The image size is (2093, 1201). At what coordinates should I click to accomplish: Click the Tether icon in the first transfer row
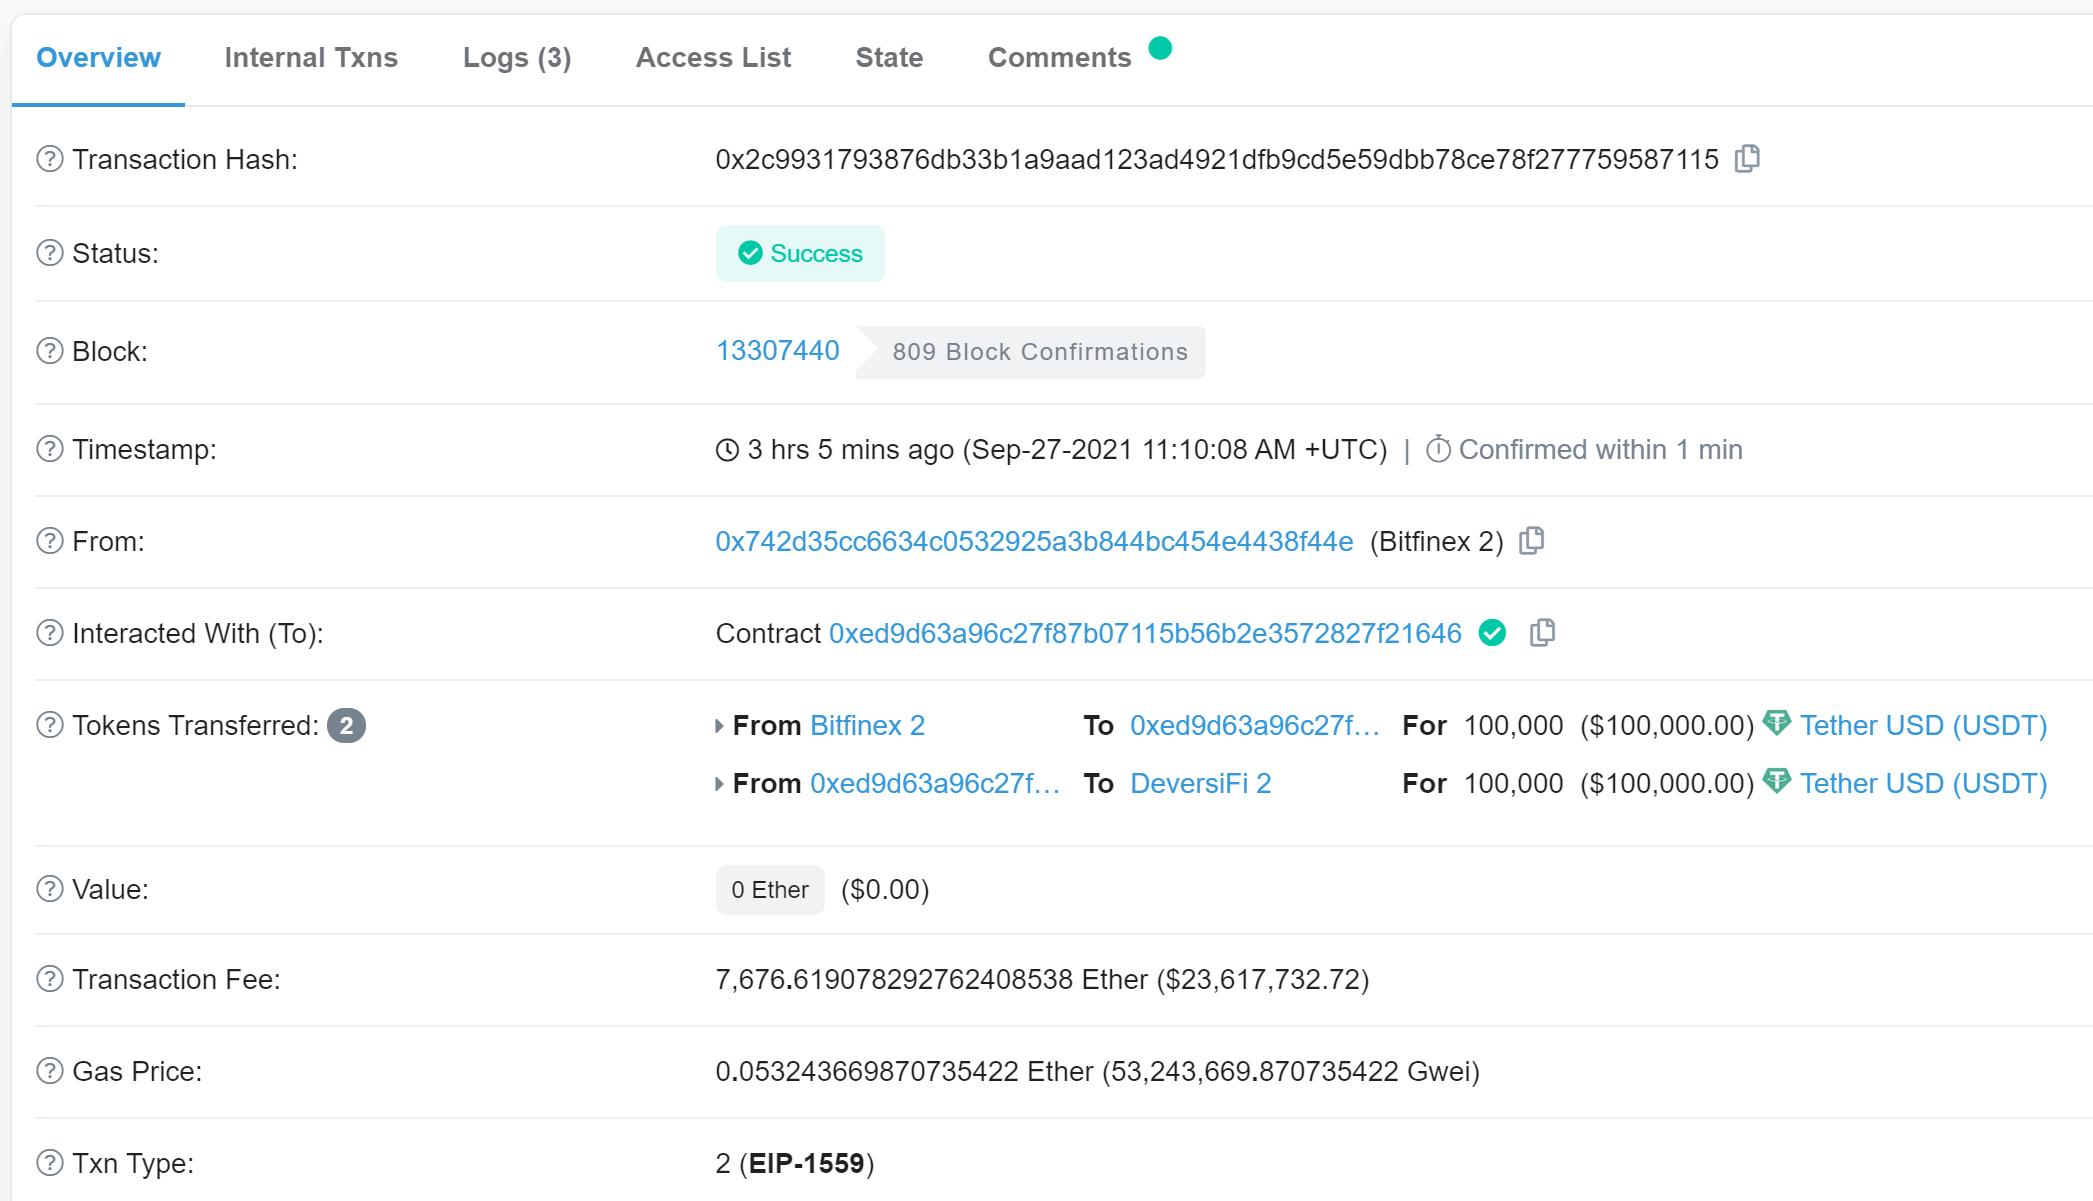[x=1776, y=723]
